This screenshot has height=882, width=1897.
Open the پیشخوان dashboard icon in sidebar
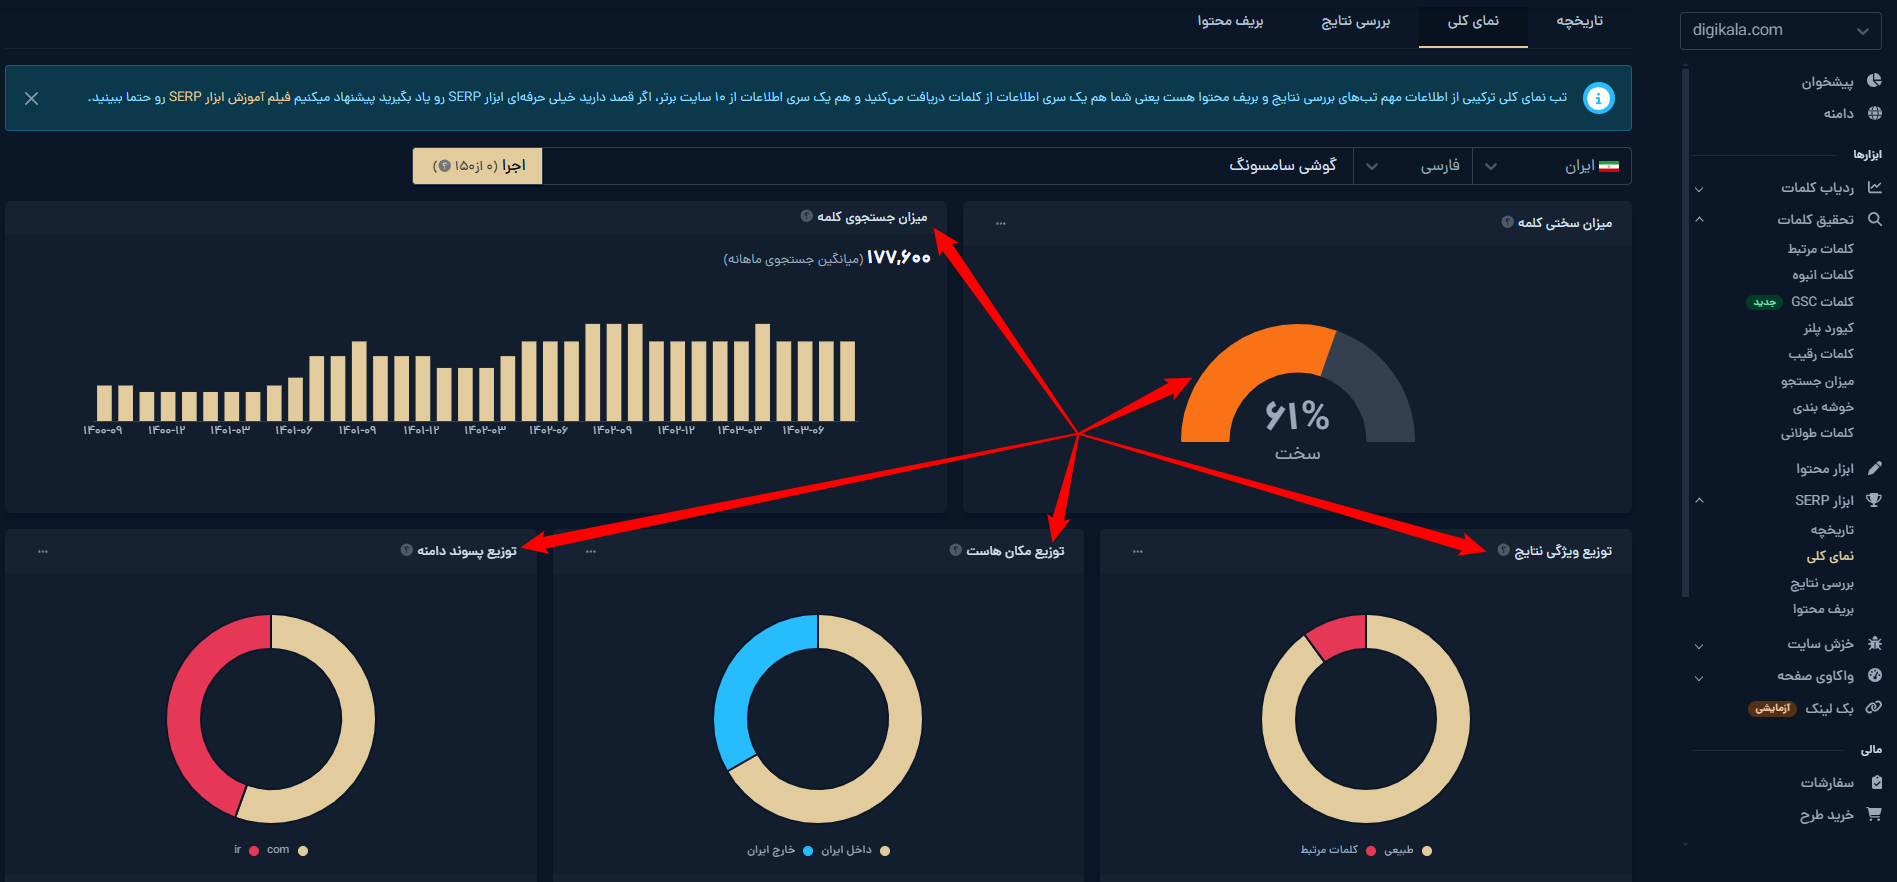pos(1874,81)
